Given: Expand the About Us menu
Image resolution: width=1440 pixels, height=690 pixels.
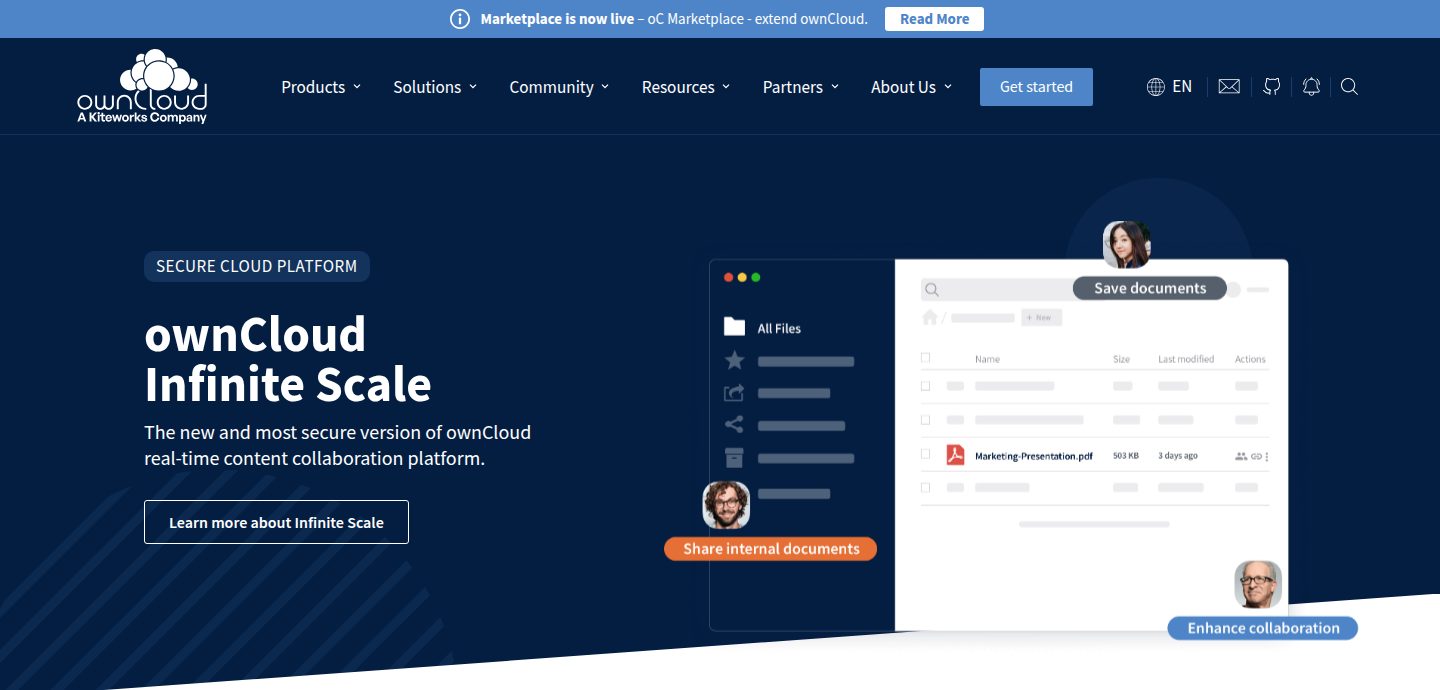Looking at the screenshot, I should click(911, 87).
